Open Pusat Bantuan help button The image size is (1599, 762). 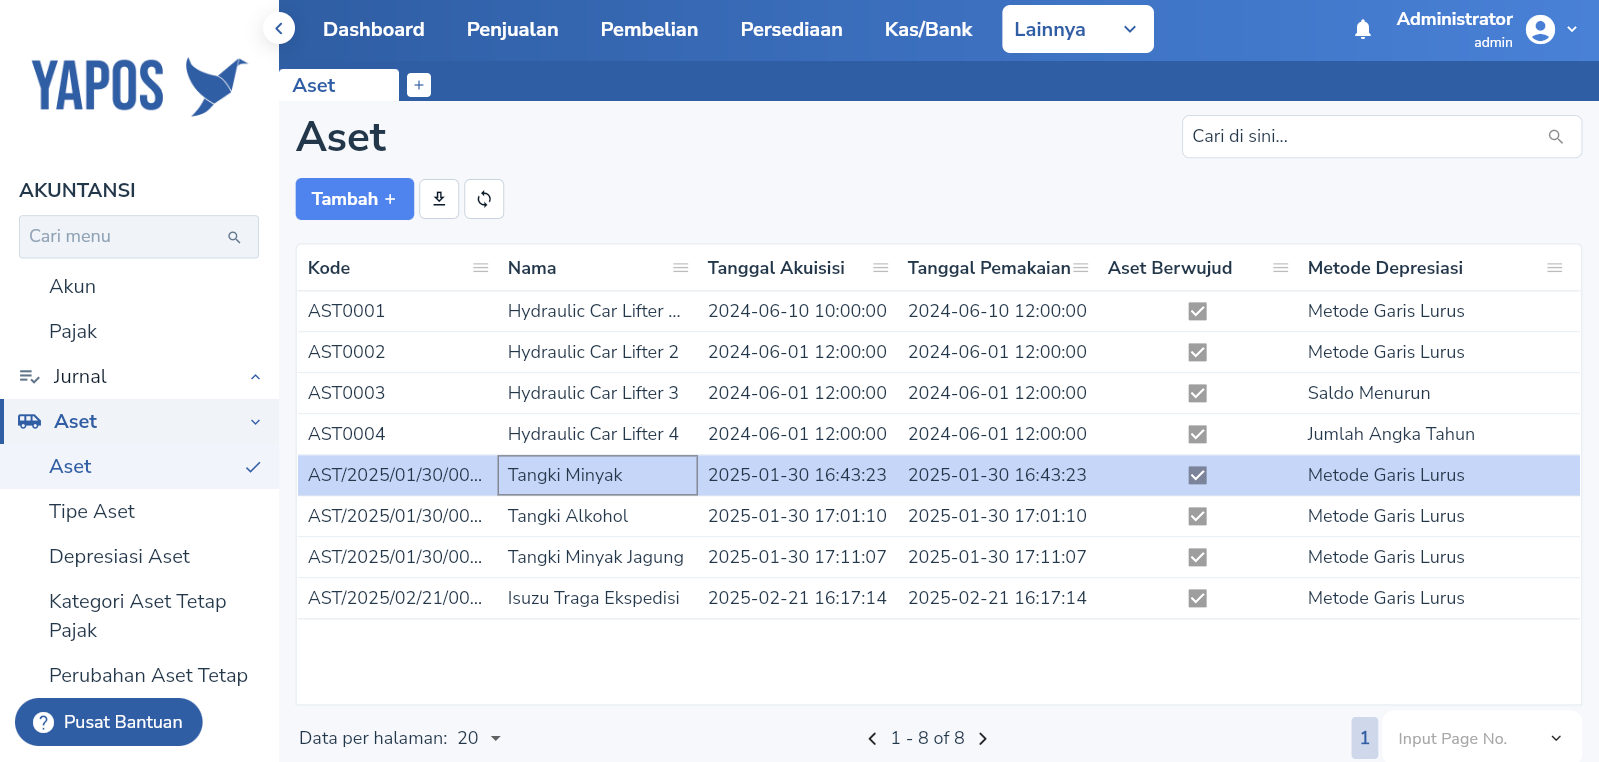click(x=109, y=722)
